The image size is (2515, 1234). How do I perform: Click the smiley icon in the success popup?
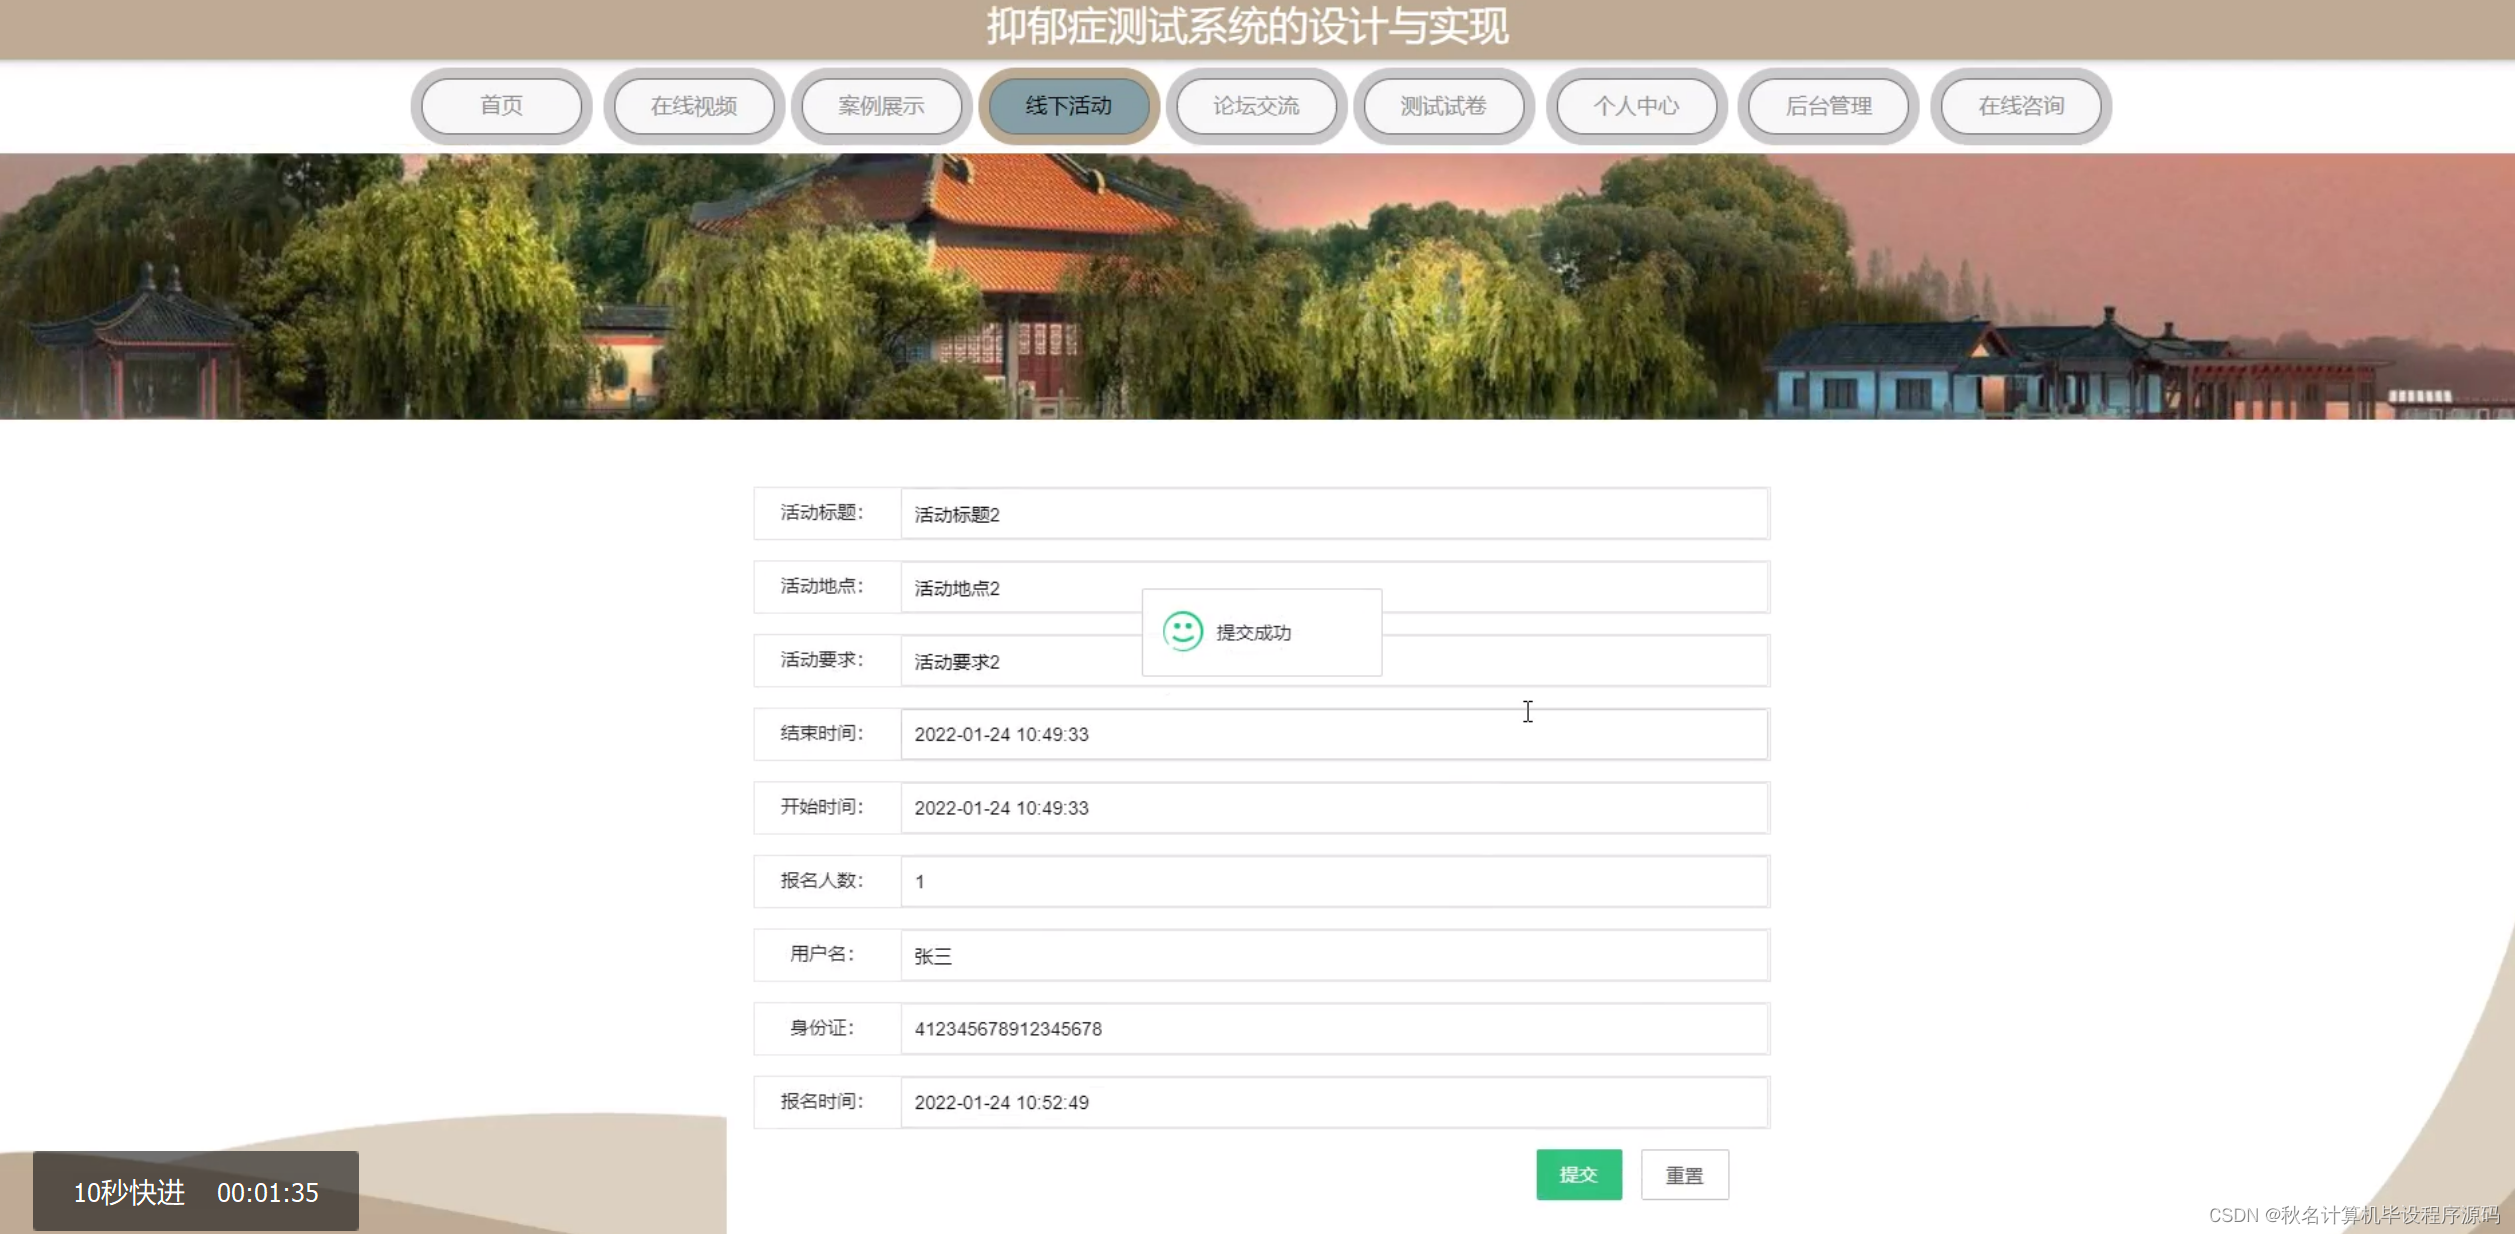click(x=1182, y=632)
